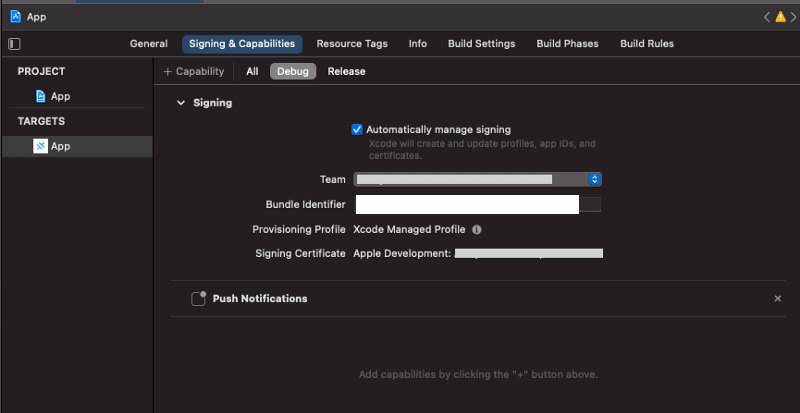Open the General tab
800x413 pixels.
[148, 44]
